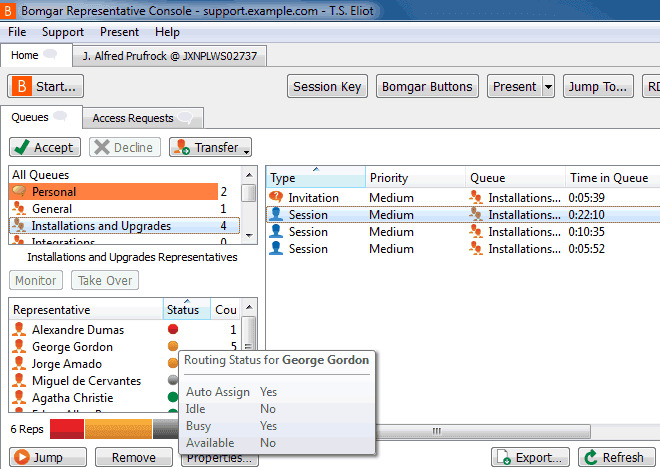Viewport: 660px width, 469px height.
Task: Click the Refresh button
Action: tap(617, 457)
